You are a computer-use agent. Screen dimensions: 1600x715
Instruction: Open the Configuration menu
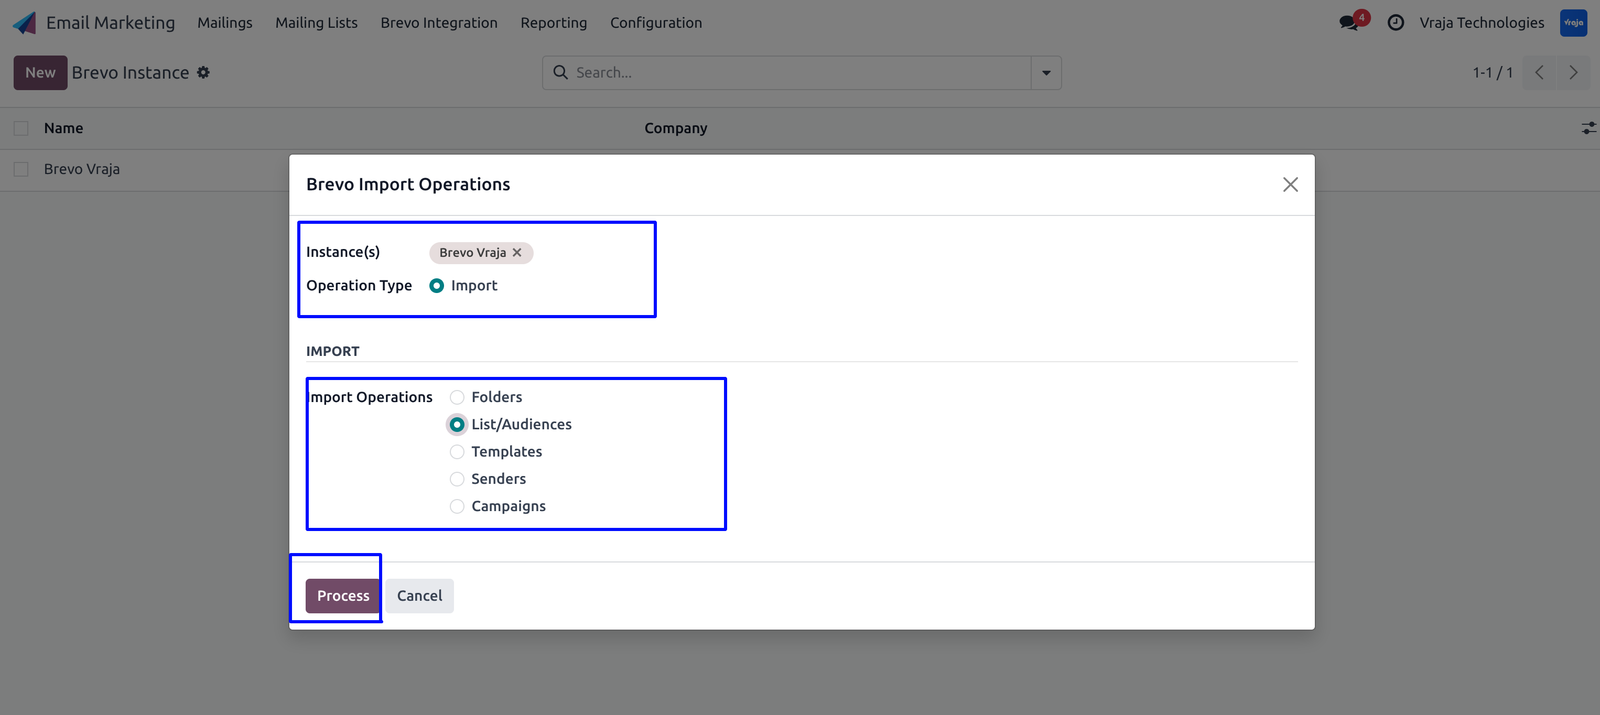pos(656,22)
